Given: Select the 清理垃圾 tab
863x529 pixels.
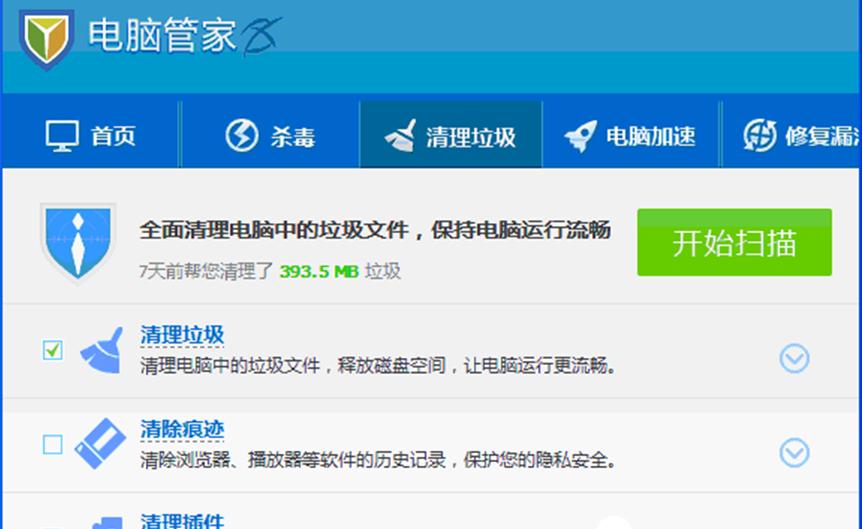Looking at the screenshot, I should click(451, 135).
